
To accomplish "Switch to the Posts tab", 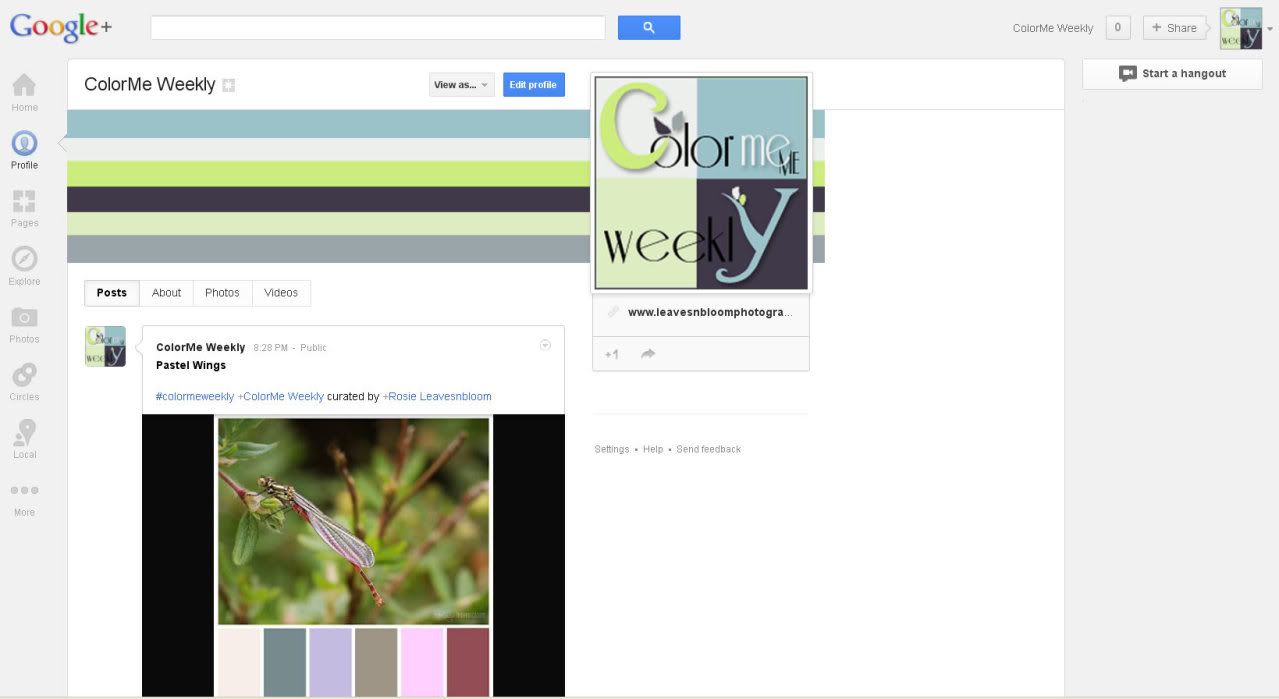I will (112, 293).
